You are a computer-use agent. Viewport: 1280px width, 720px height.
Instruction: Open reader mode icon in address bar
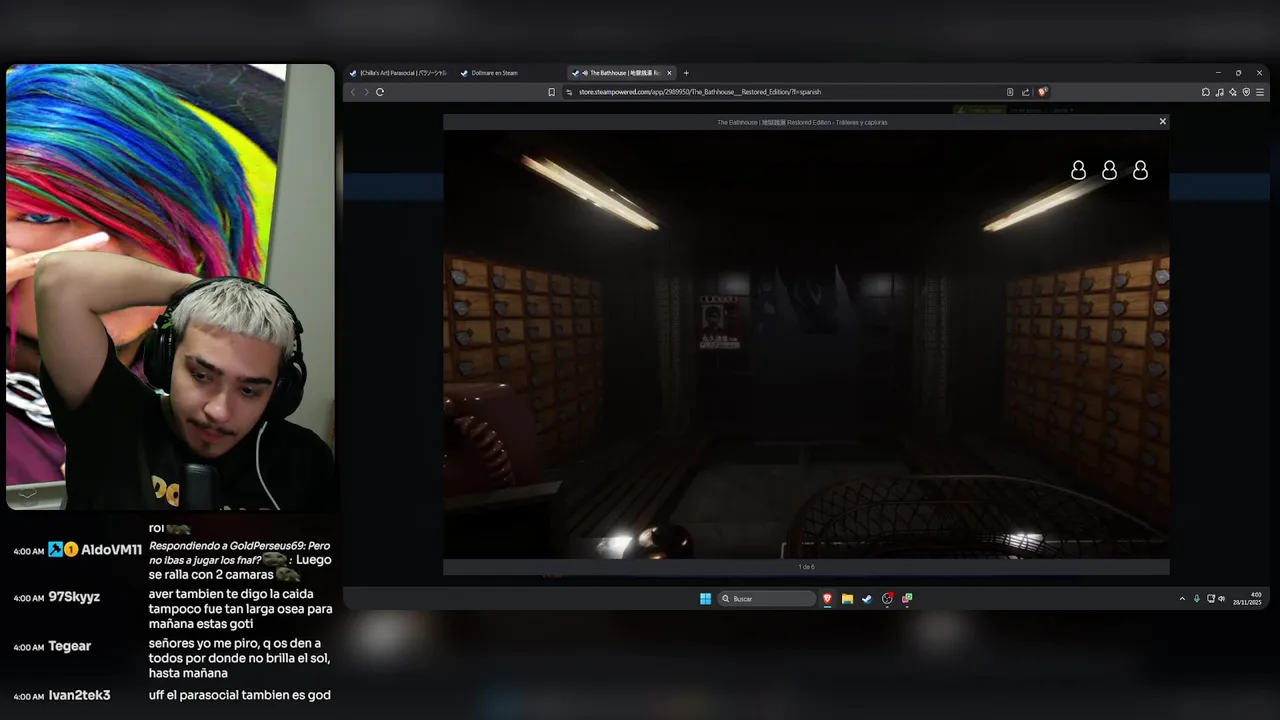(1010, 92)
